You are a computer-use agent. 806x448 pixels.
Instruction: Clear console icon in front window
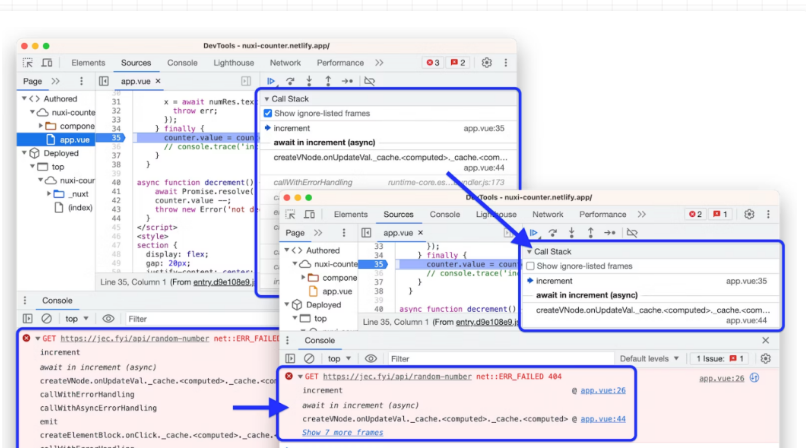[x=309, y=359]
